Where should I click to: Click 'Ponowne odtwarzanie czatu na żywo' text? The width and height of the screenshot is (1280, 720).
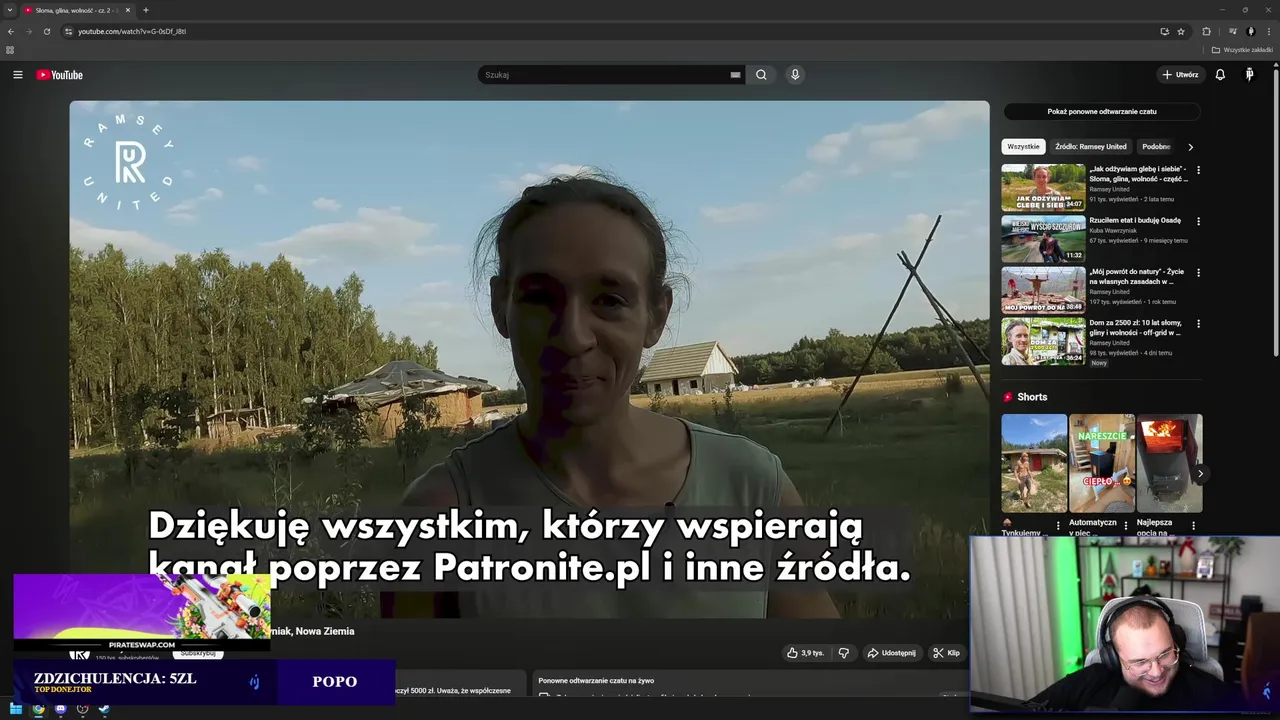(x=596, y=681)
